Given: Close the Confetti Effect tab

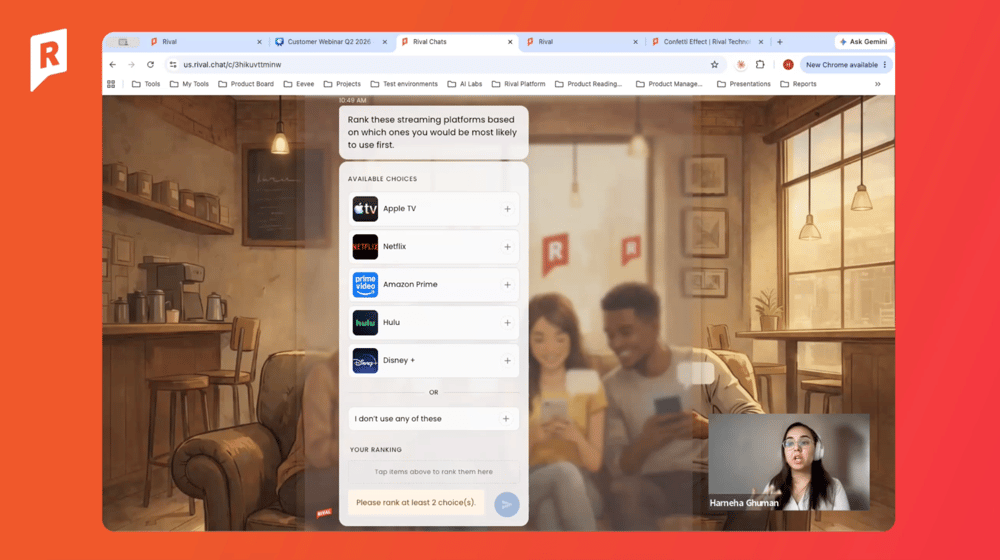Looking at the screenshot, I should tap(761, 42).
